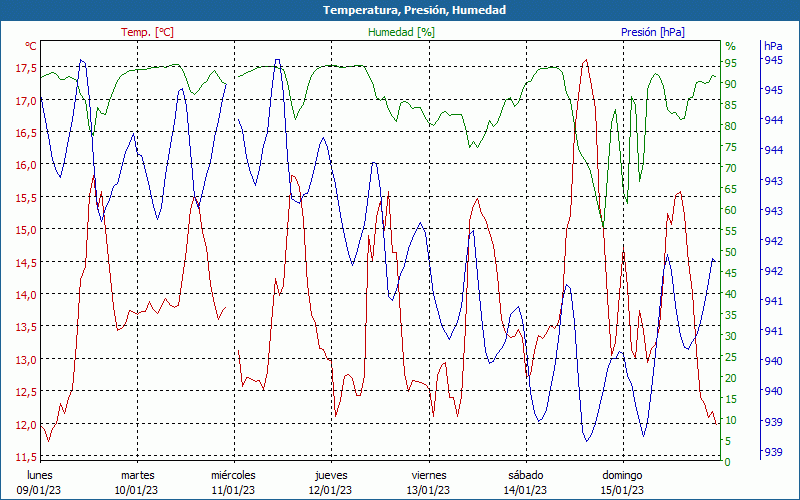Click green humidity axis value "90"
The height and width of the screenshot is (500, 800).
coord(731,84)
